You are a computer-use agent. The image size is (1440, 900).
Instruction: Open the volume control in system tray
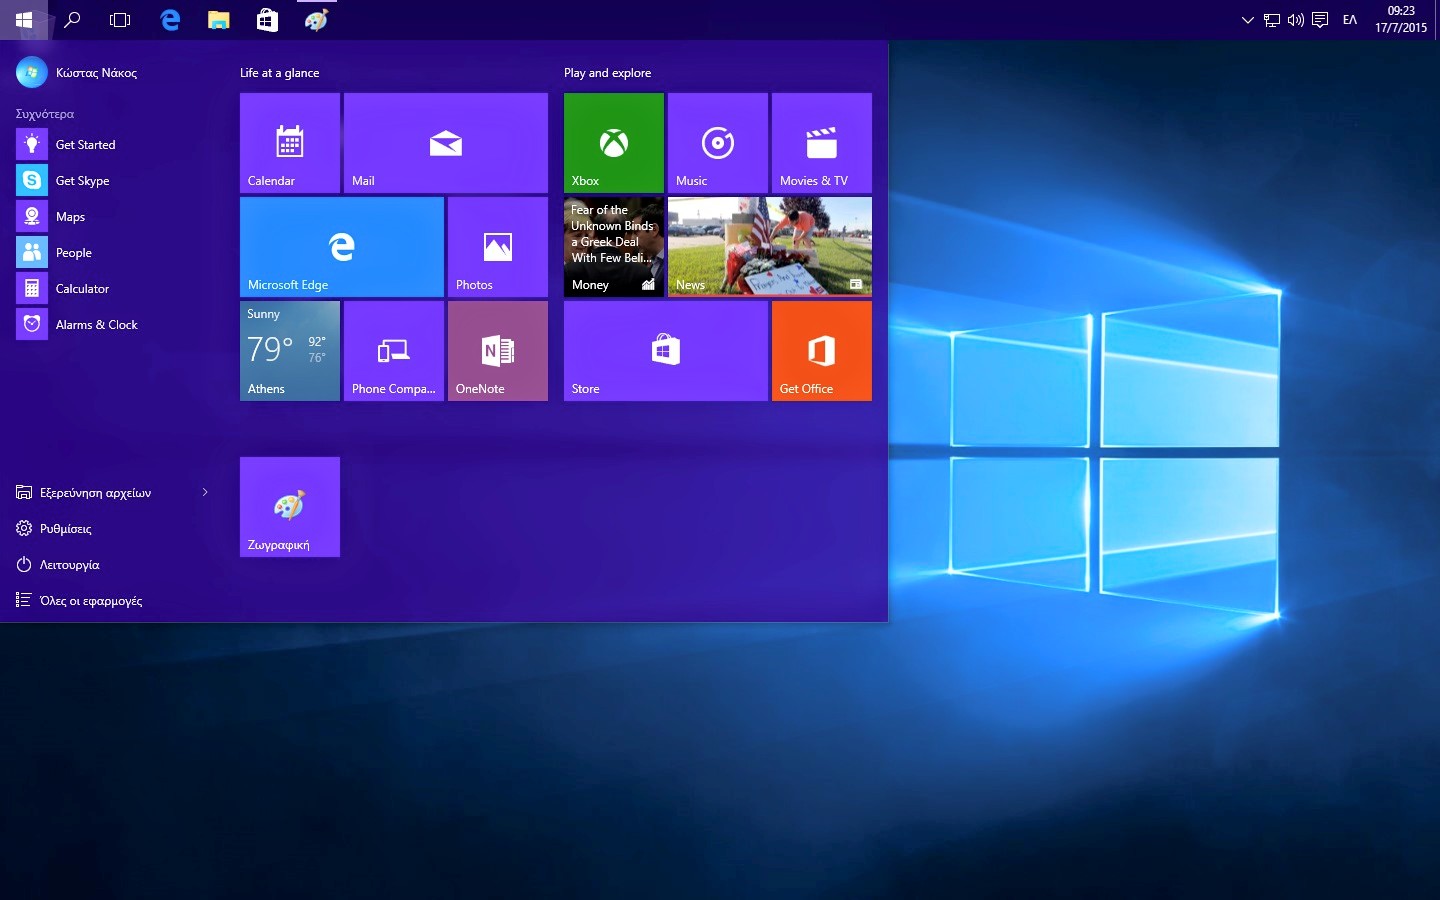(1296, 20)
